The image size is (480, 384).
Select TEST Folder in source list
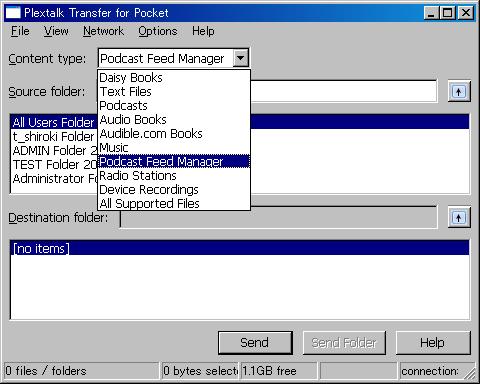(x=54, y=164)
